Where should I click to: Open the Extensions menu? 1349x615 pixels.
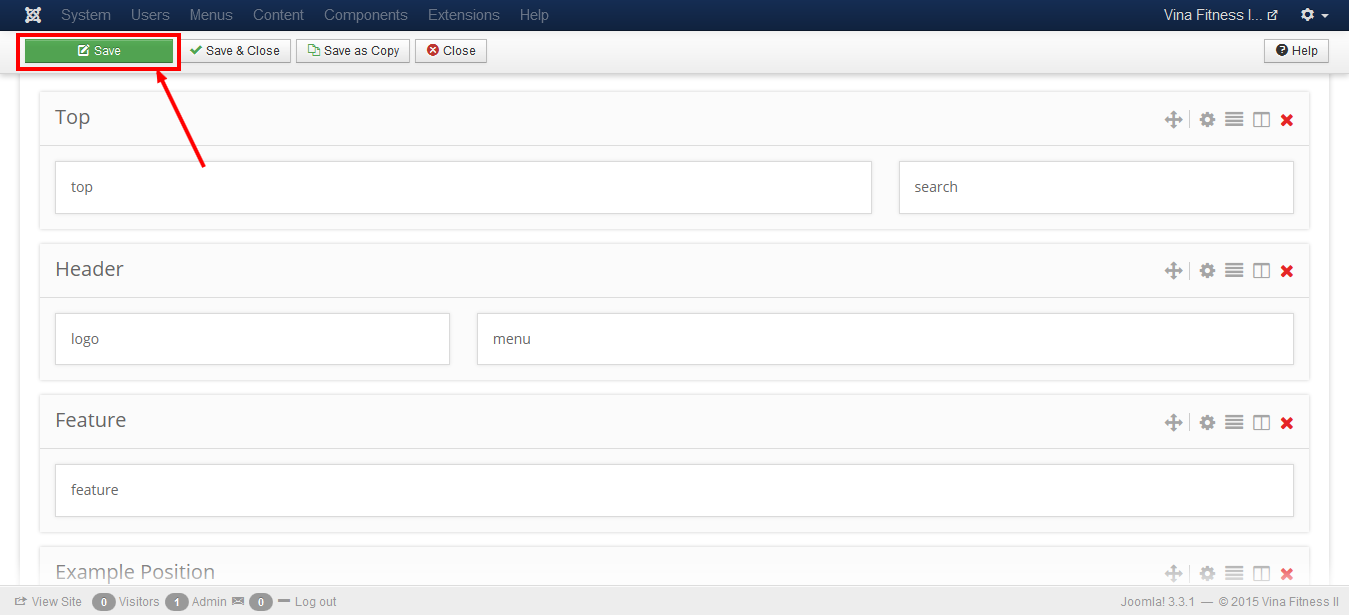(x=463, y=15)
